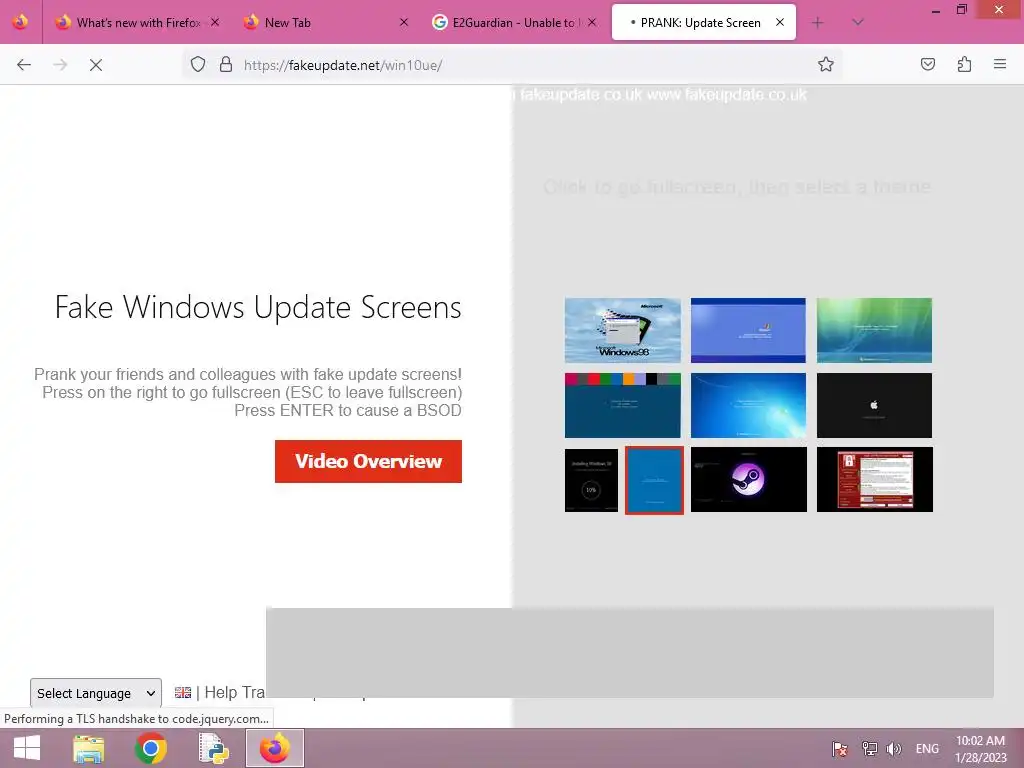Image resolution: width=1024 pixels, height=768 pixels.
Task: Click the ENG language indicator
Action: pos(927,748)
